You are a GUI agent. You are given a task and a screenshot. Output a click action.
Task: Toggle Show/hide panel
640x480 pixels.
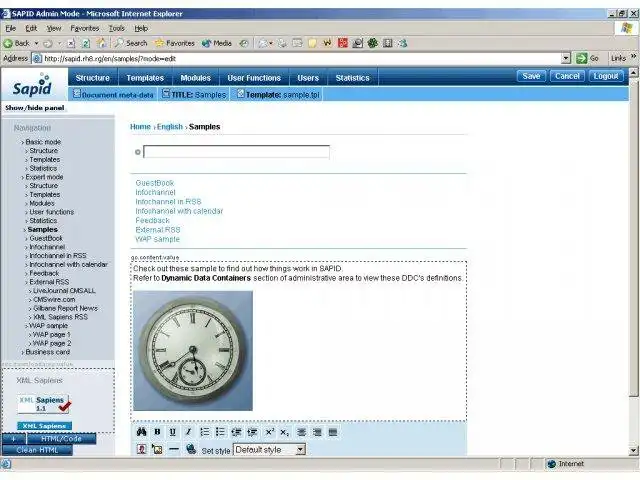click(x=35, y=108)
